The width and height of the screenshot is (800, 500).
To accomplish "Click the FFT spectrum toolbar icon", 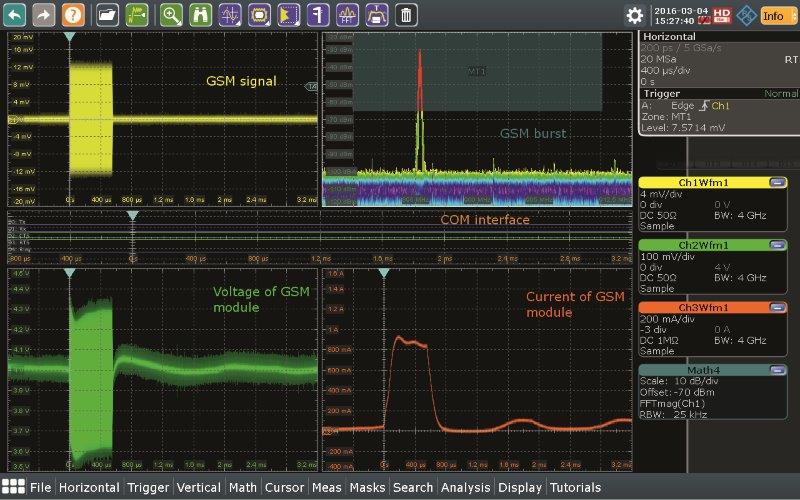I will [x=346, y=15].
